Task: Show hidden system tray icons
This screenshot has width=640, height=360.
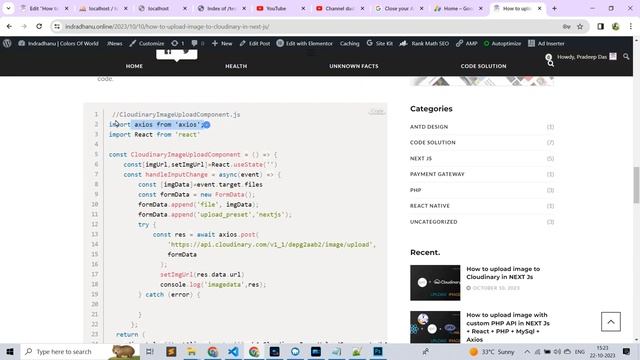Action: 527,351
